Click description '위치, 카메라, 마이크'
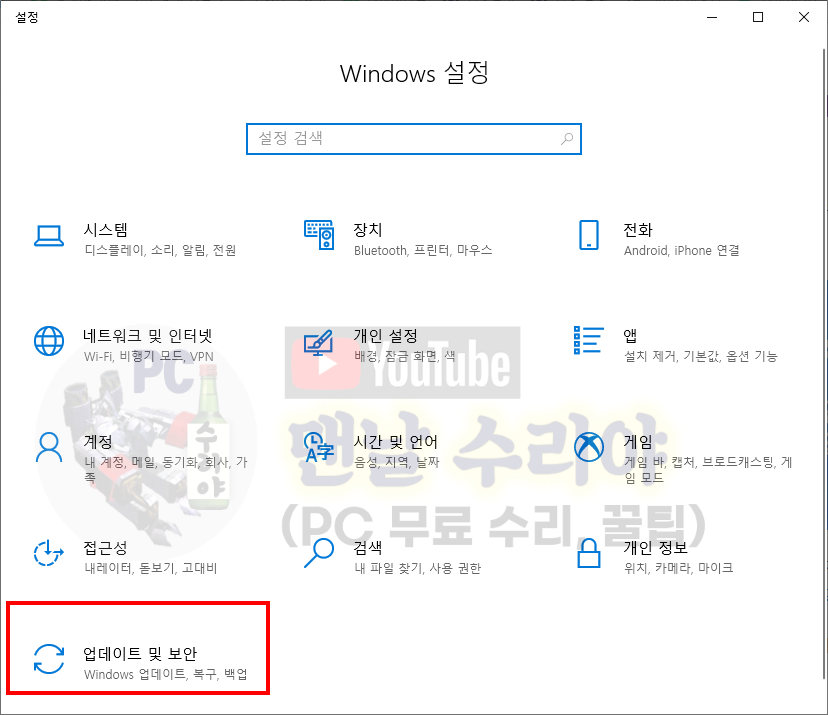This screenshot has width=828, height=715. pyautogui.click(x=679, y=568)
